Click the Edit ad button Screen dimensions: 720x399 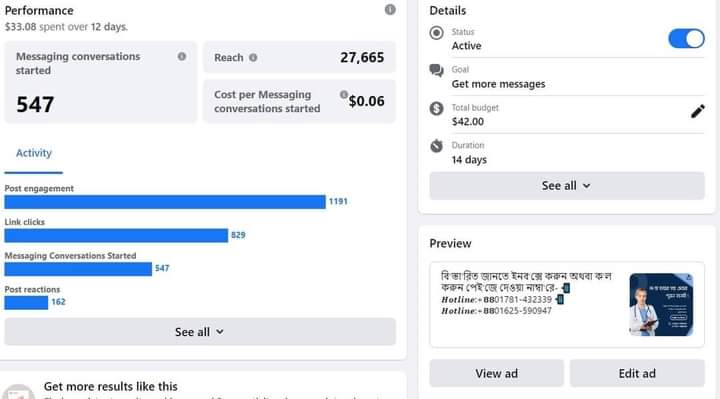pyautogui.click(x=637, y=373)
